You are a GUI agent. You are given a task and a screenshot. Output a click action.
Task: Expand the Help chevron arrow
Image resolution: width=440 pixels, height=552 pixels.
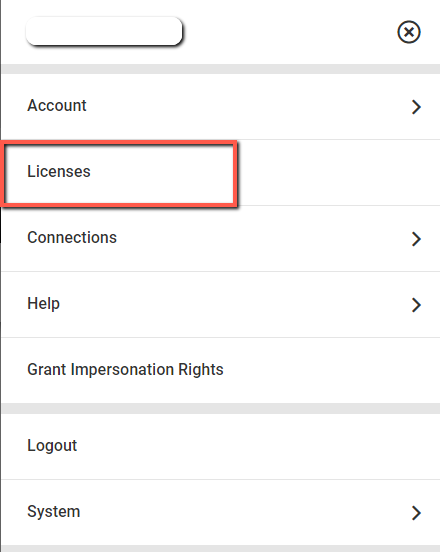click(416, 305)
